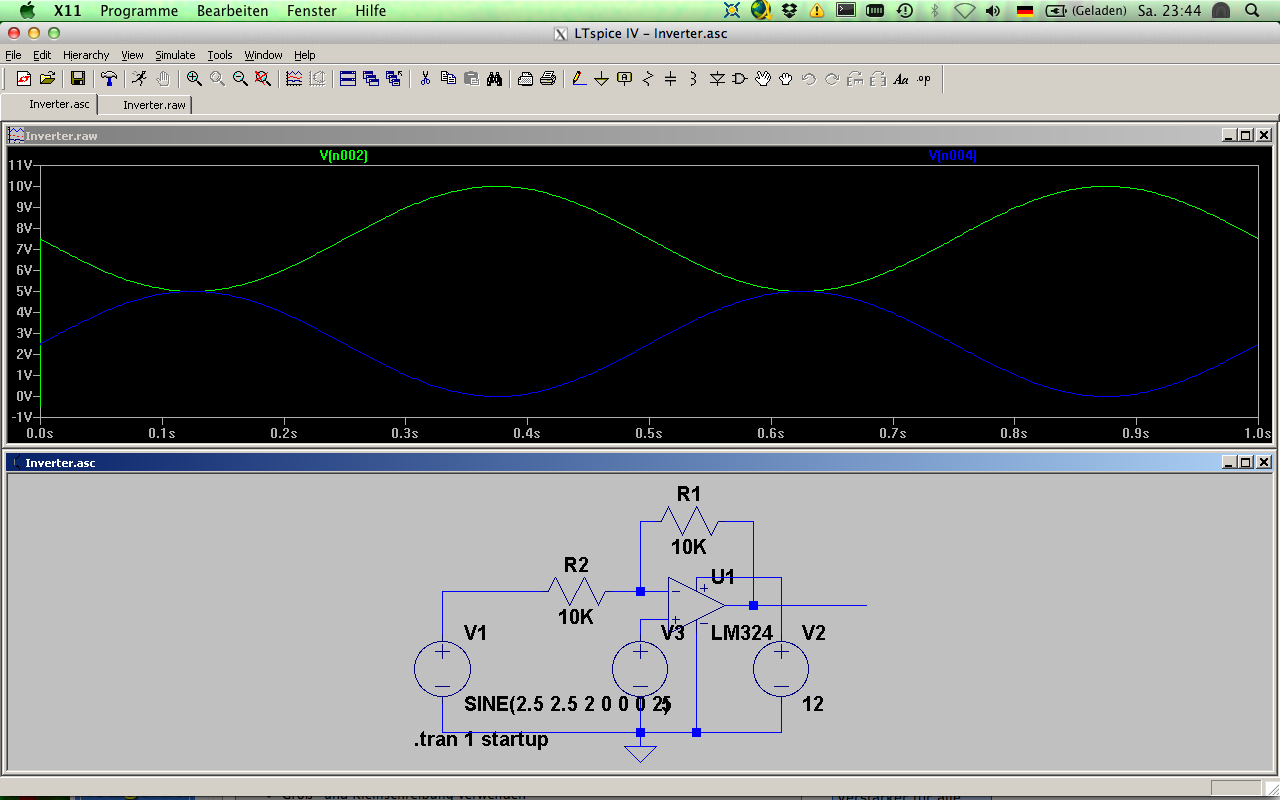Click the SINE source value text
1280x800 pixels.
coord(568,704)
